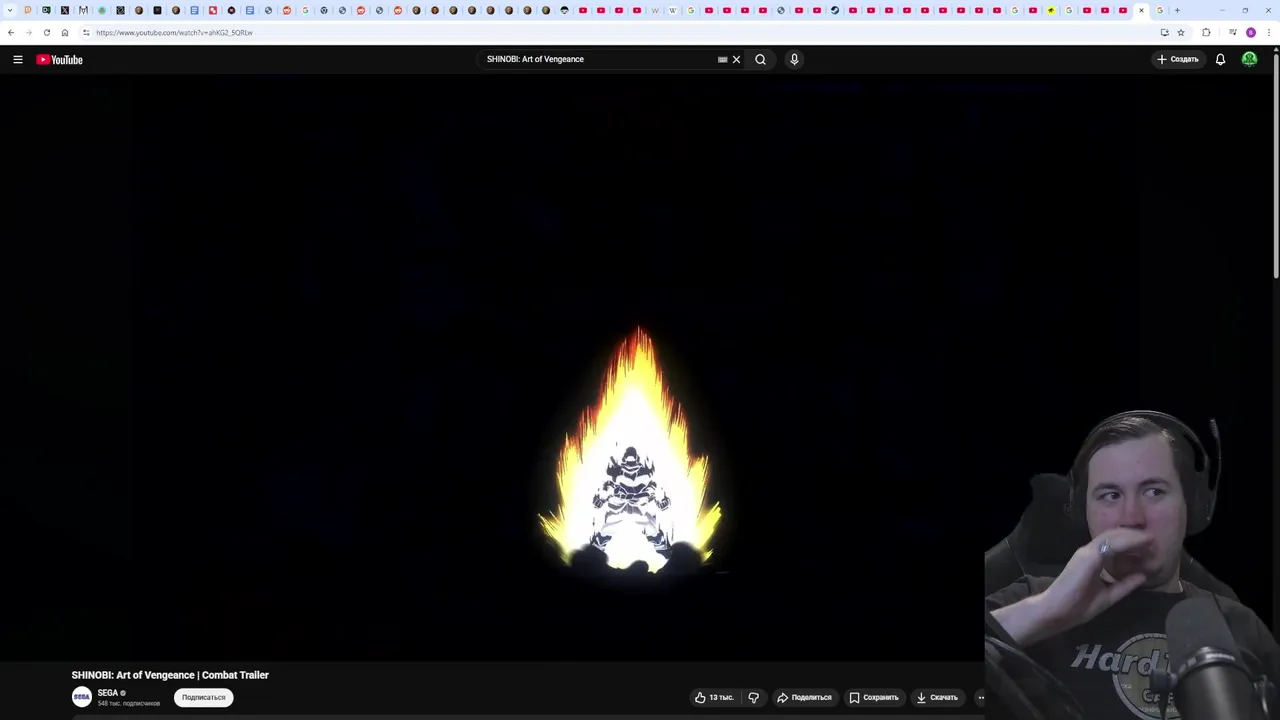Install app icon in the address bar
This screenshot has height=720, width=1280.
[1164, 32]
